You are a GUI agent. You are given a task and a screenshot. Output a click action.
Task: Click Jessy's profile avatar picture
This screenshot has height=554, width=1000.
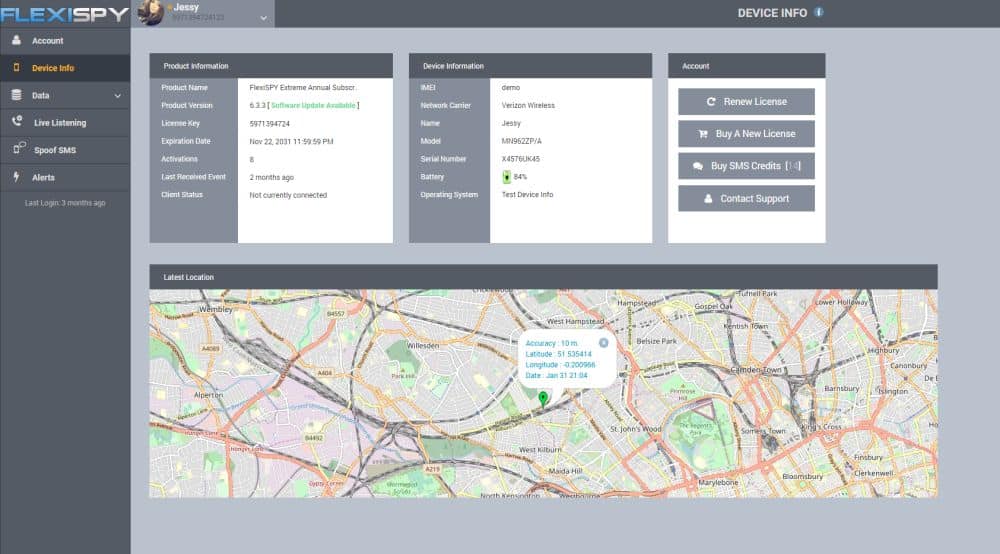(x=151, y=13)
